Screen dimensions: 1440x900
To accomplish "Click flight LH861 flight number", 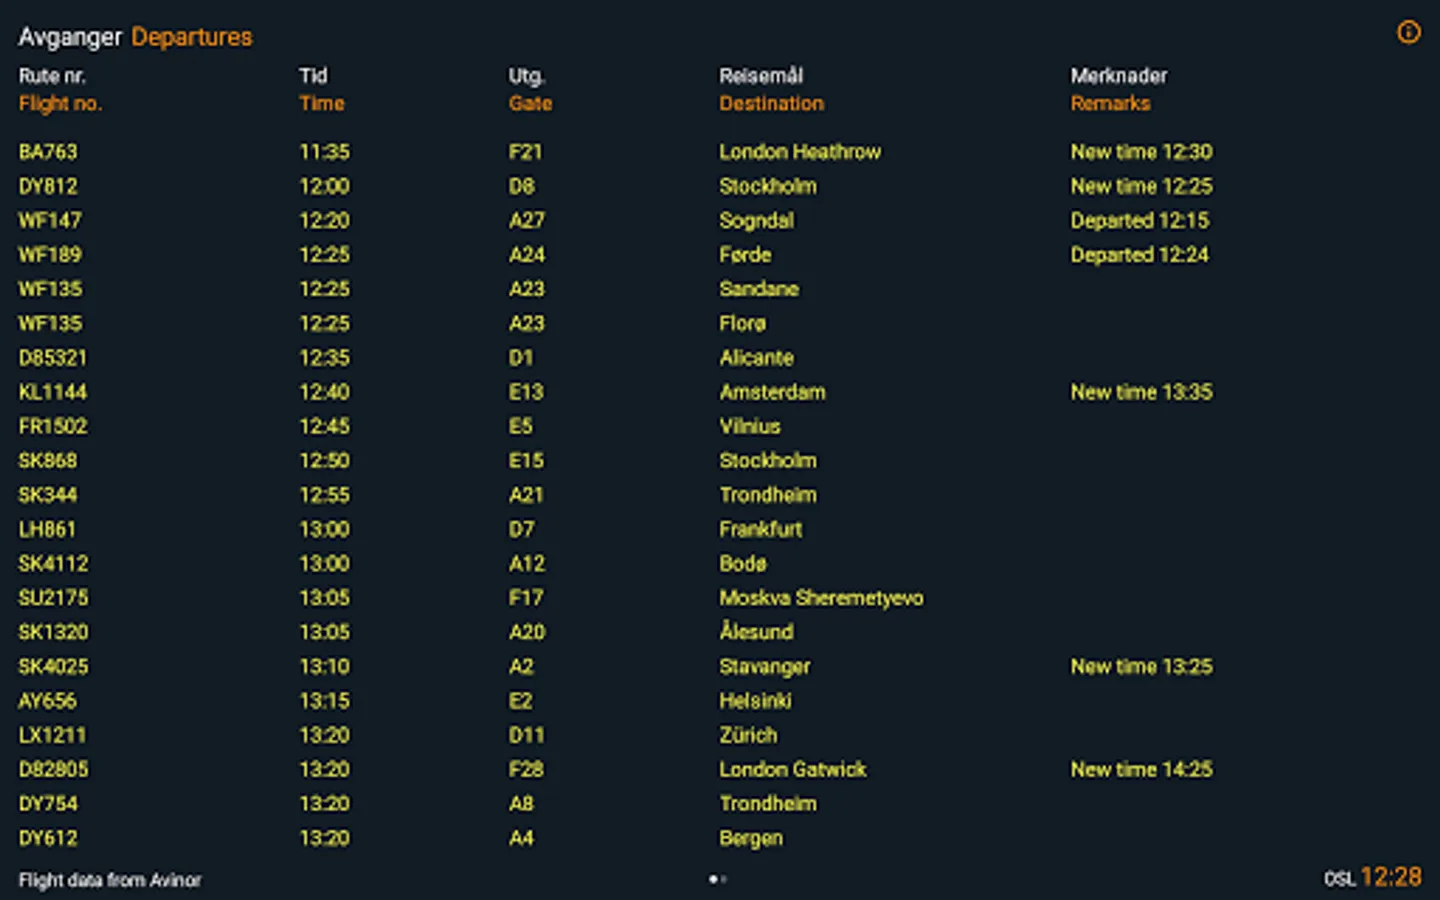I will (47, 529).
